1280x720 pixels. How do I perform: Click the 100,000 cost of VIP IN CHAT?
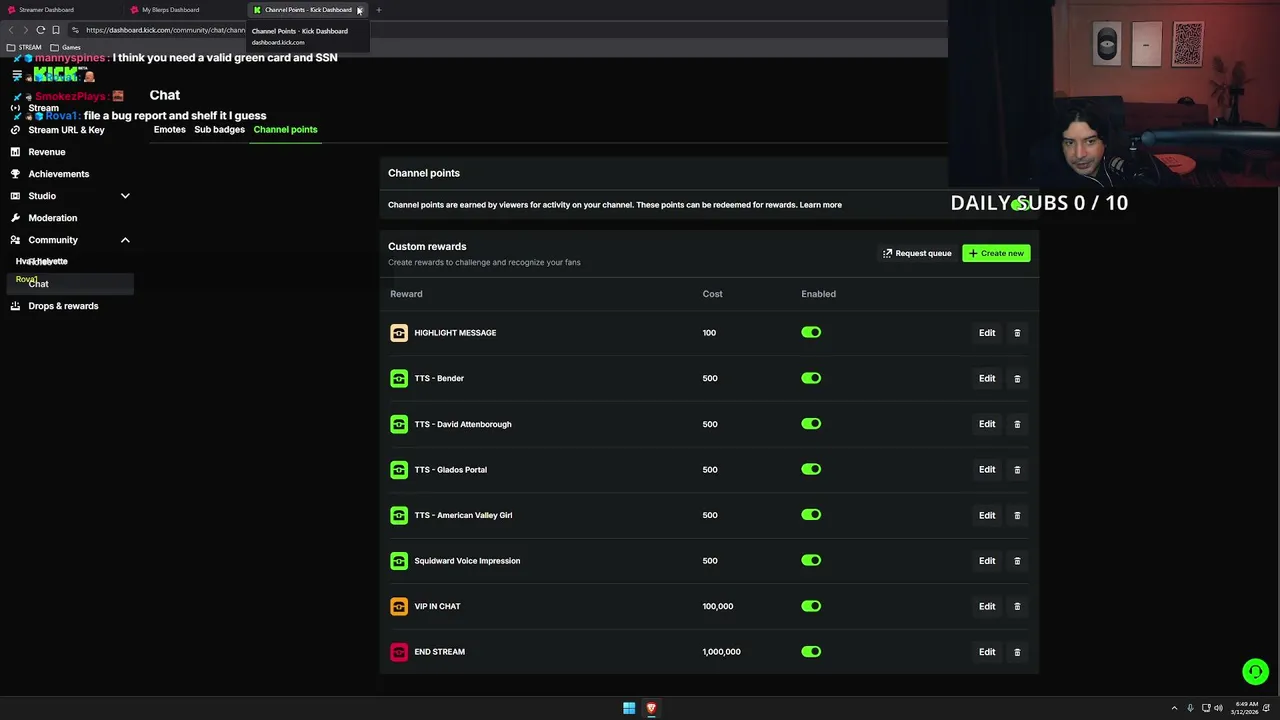(718, 606)
